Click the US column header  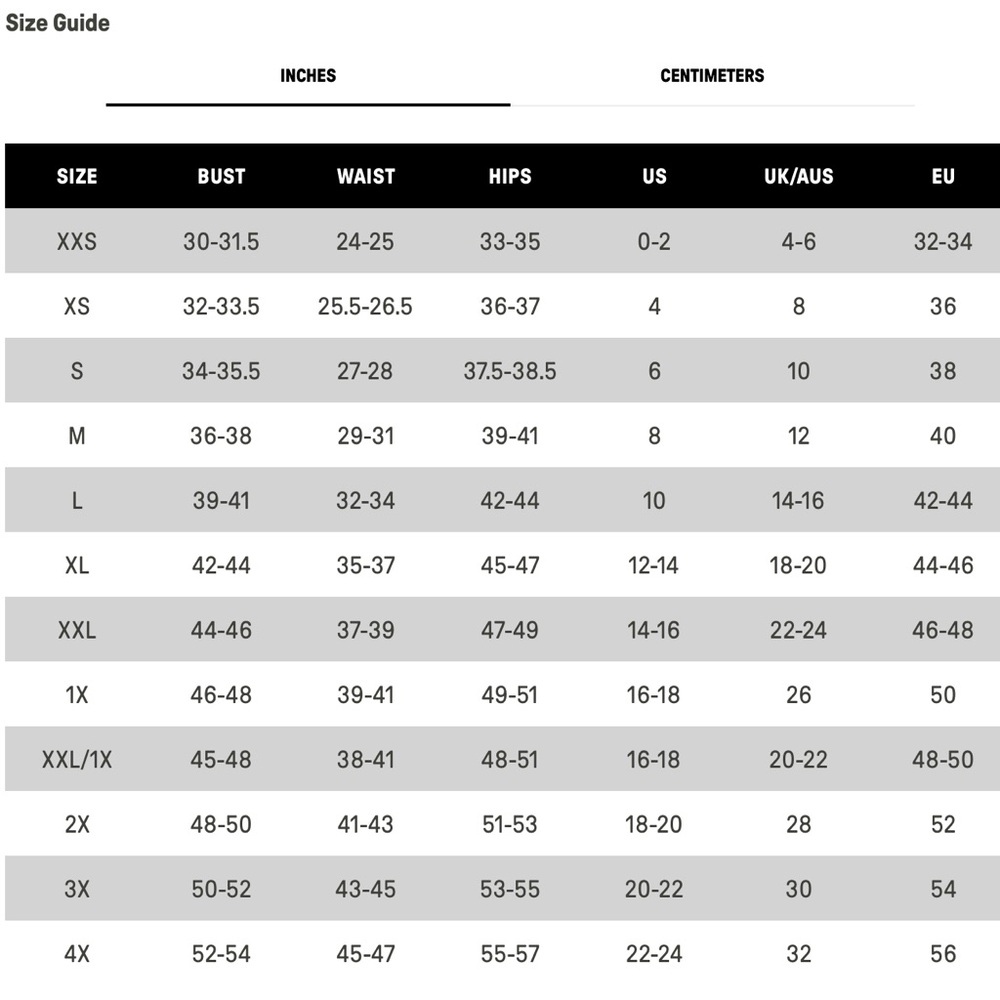point(654,177)
